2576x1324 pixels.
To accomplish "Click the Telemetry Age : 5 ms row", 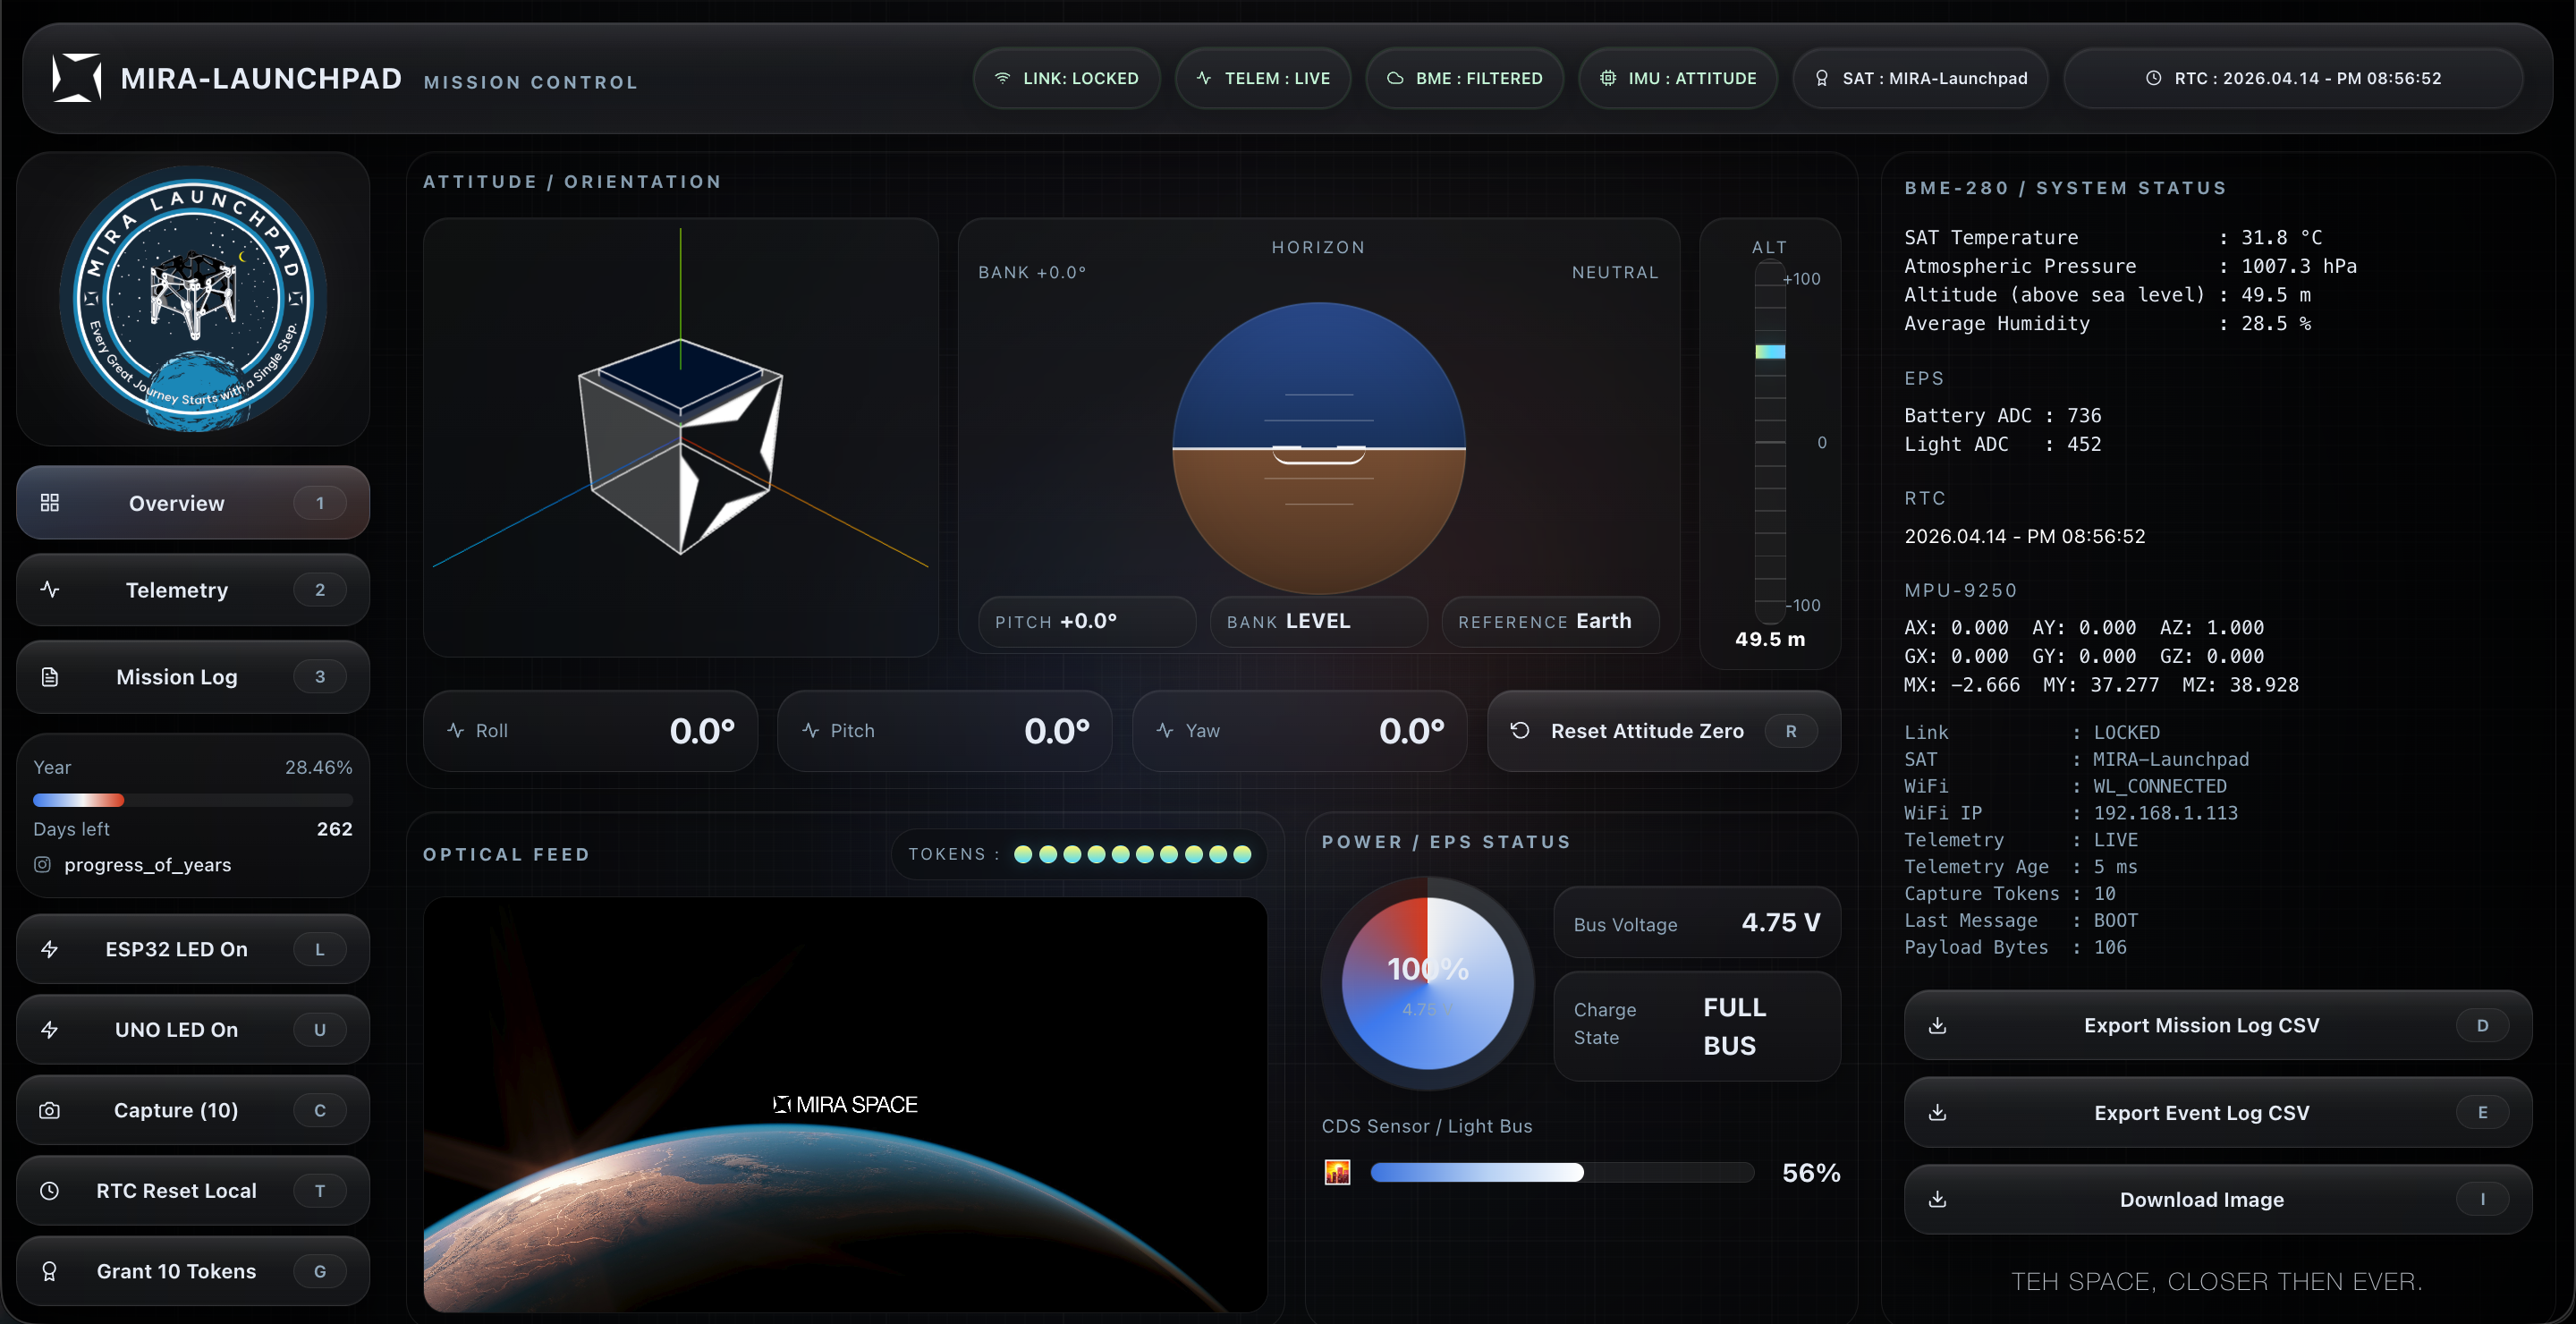I will (2021, 868).
